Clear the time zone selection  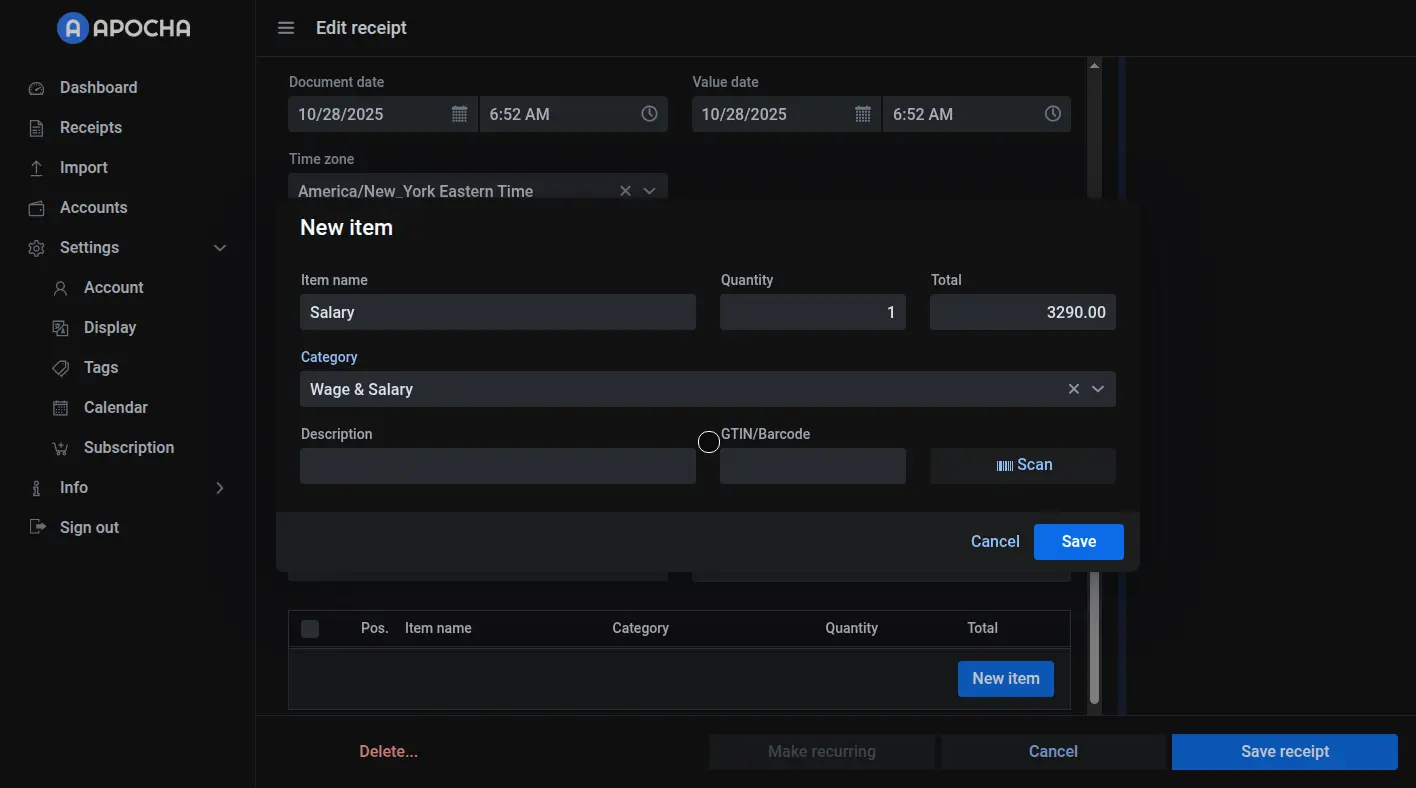coord(625,191)
